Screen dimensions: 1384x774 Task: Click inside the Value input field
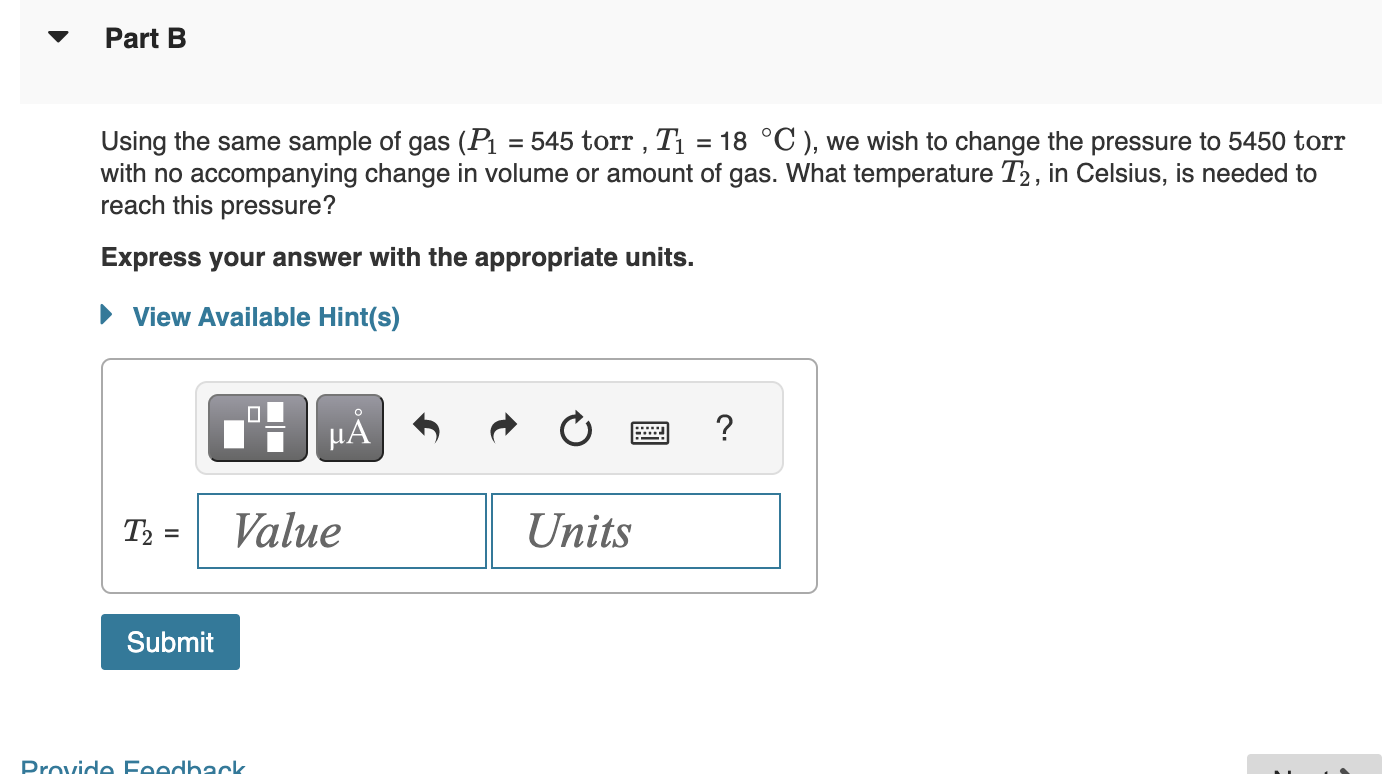pos(341,530)
